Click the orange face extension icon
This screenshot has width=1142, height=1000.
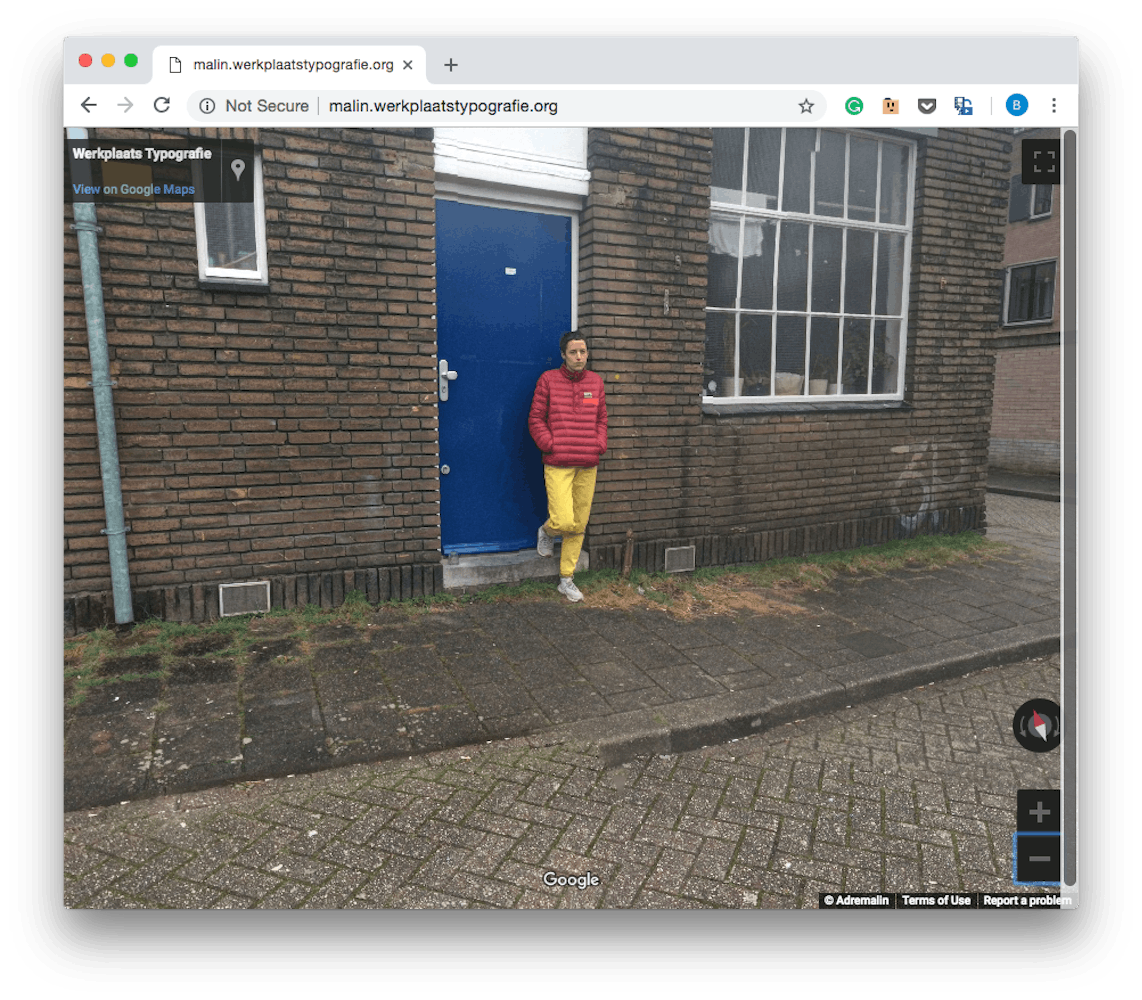[890, 106]
